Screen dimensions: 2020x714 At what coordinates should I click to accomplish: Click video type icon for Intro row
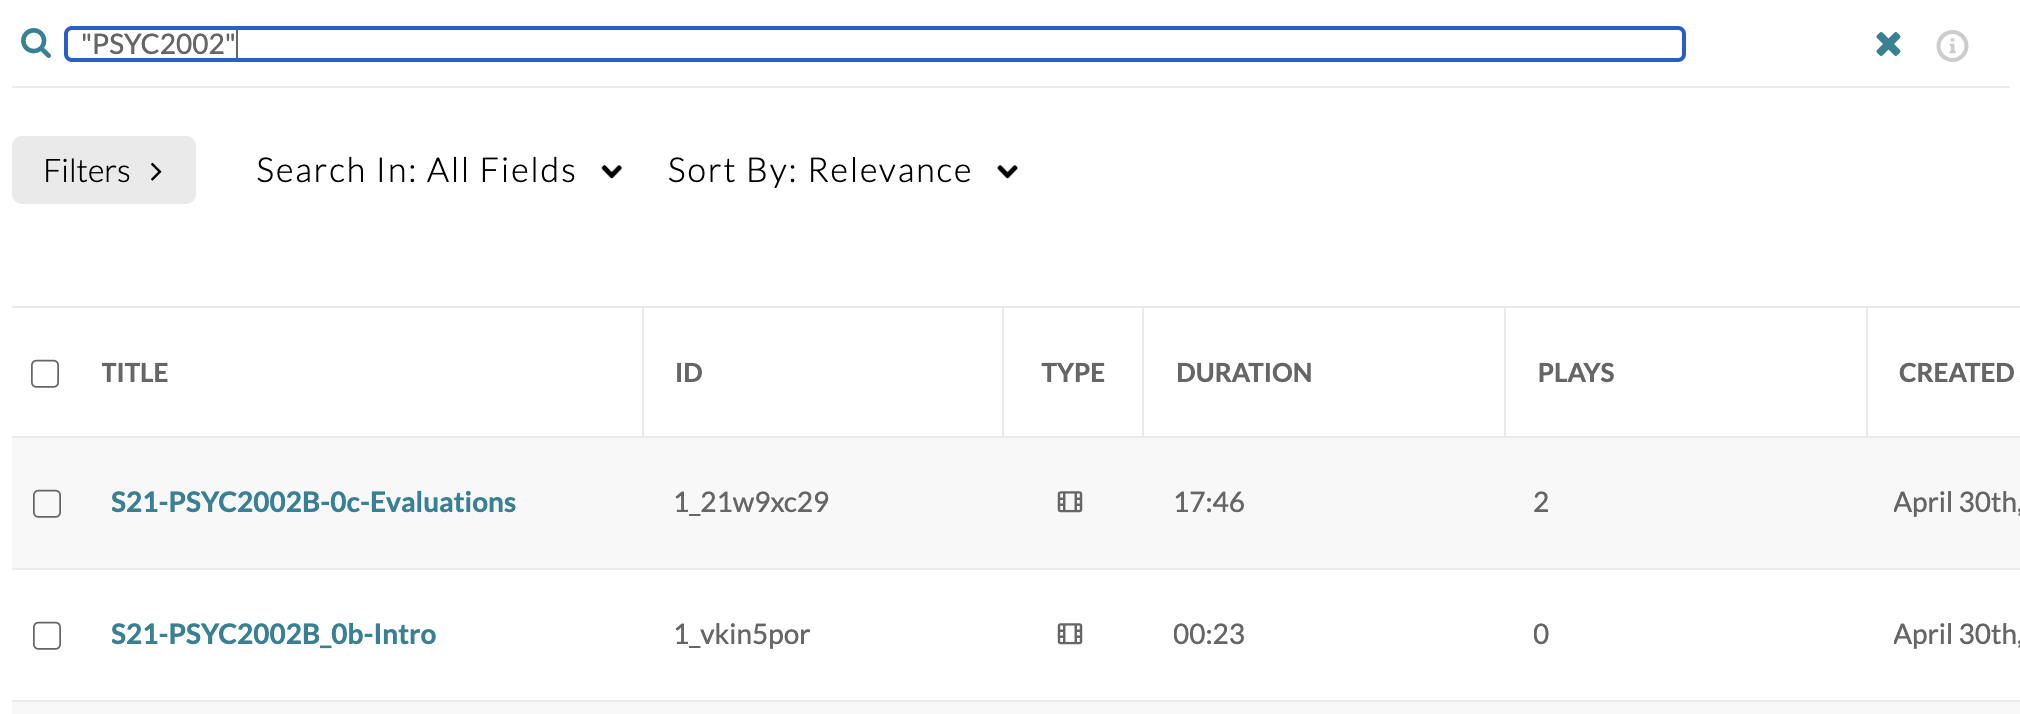1070,634
